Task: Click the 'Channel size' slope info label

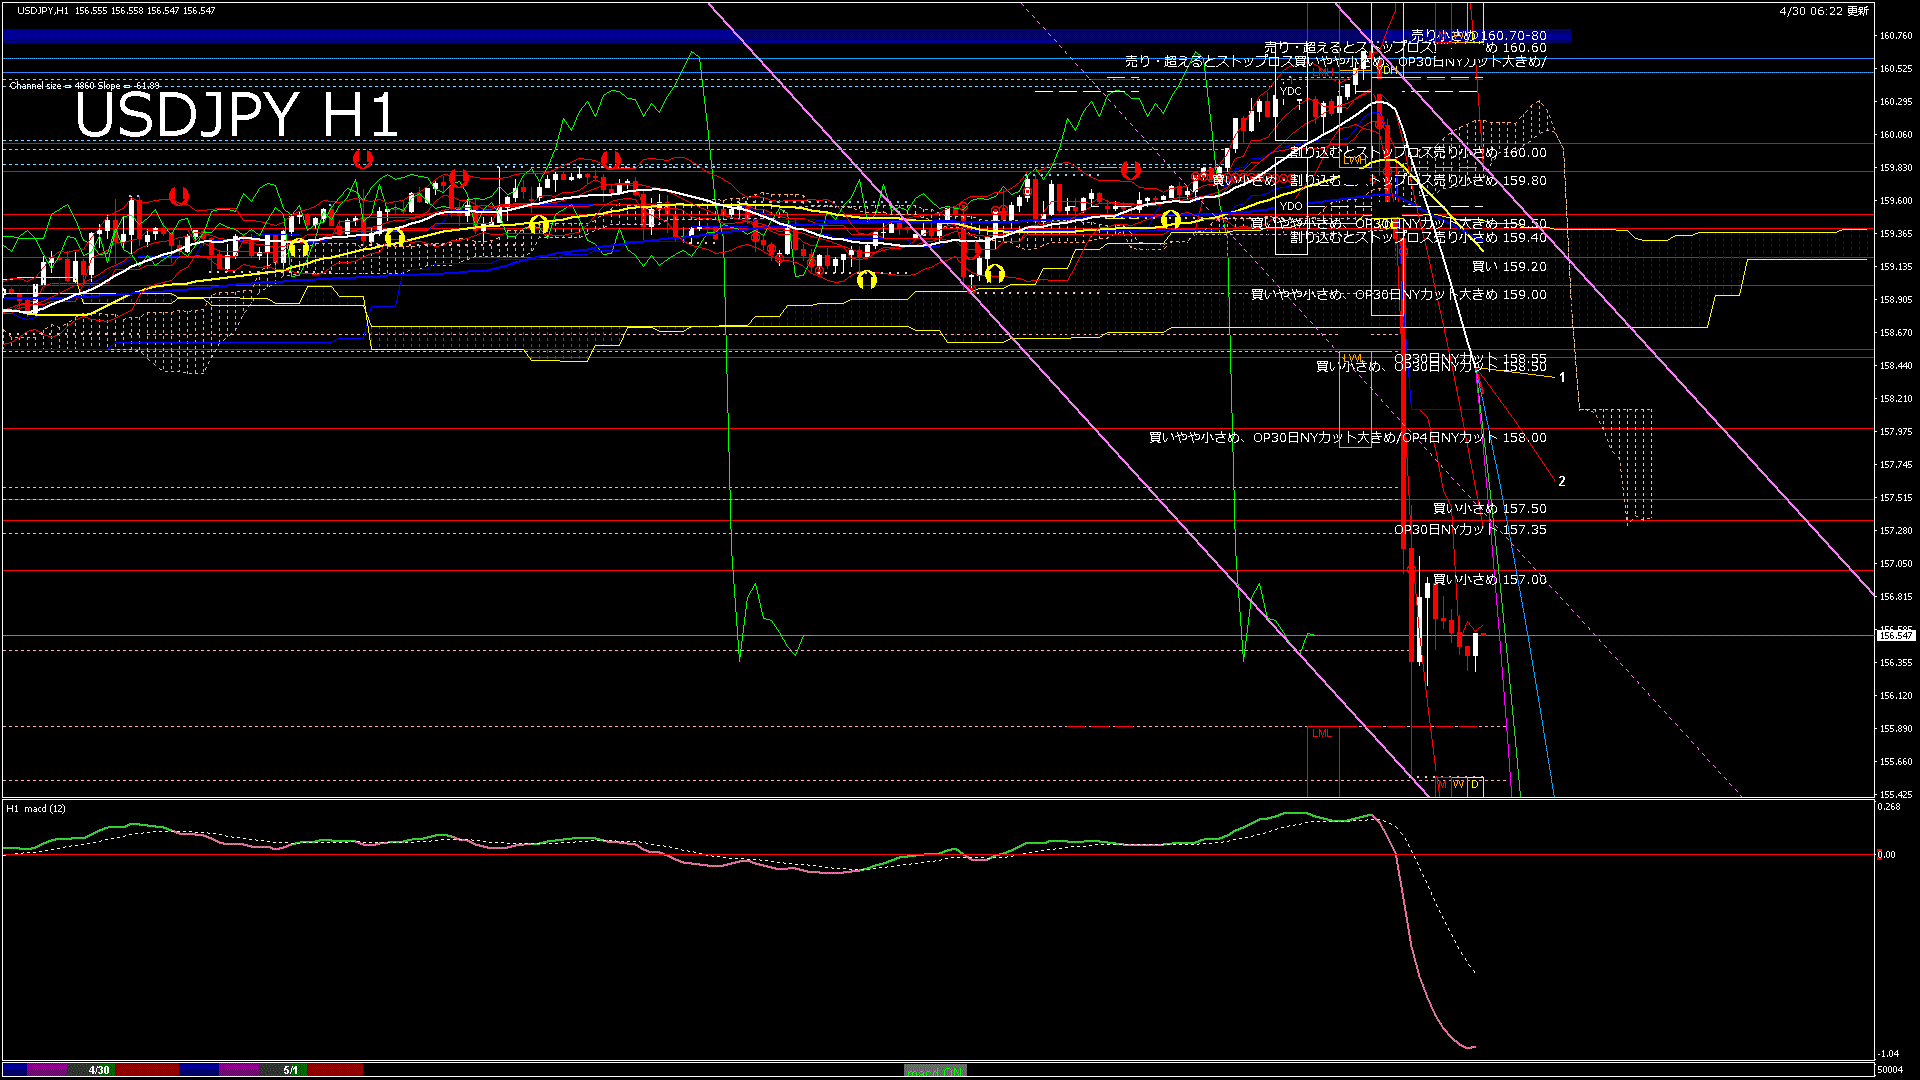Action: (x=84, y=86)
